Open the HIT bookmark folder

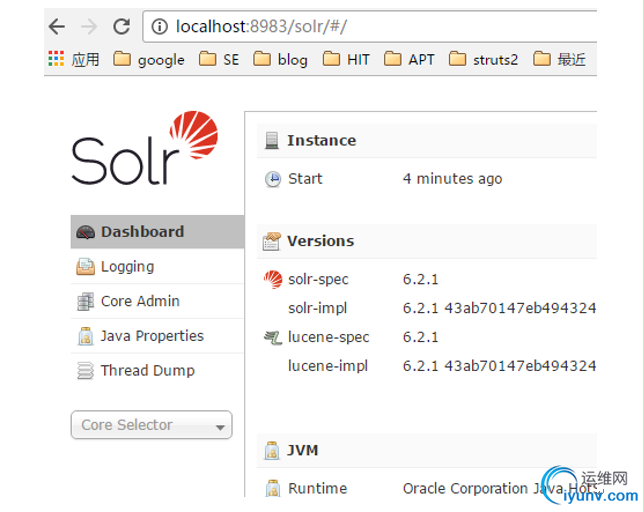tap(346, 60)
